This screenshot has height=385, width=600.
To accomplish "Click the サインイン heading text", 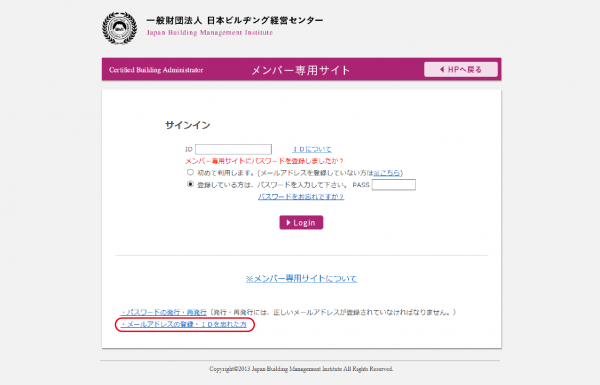I will coord(188,125).
